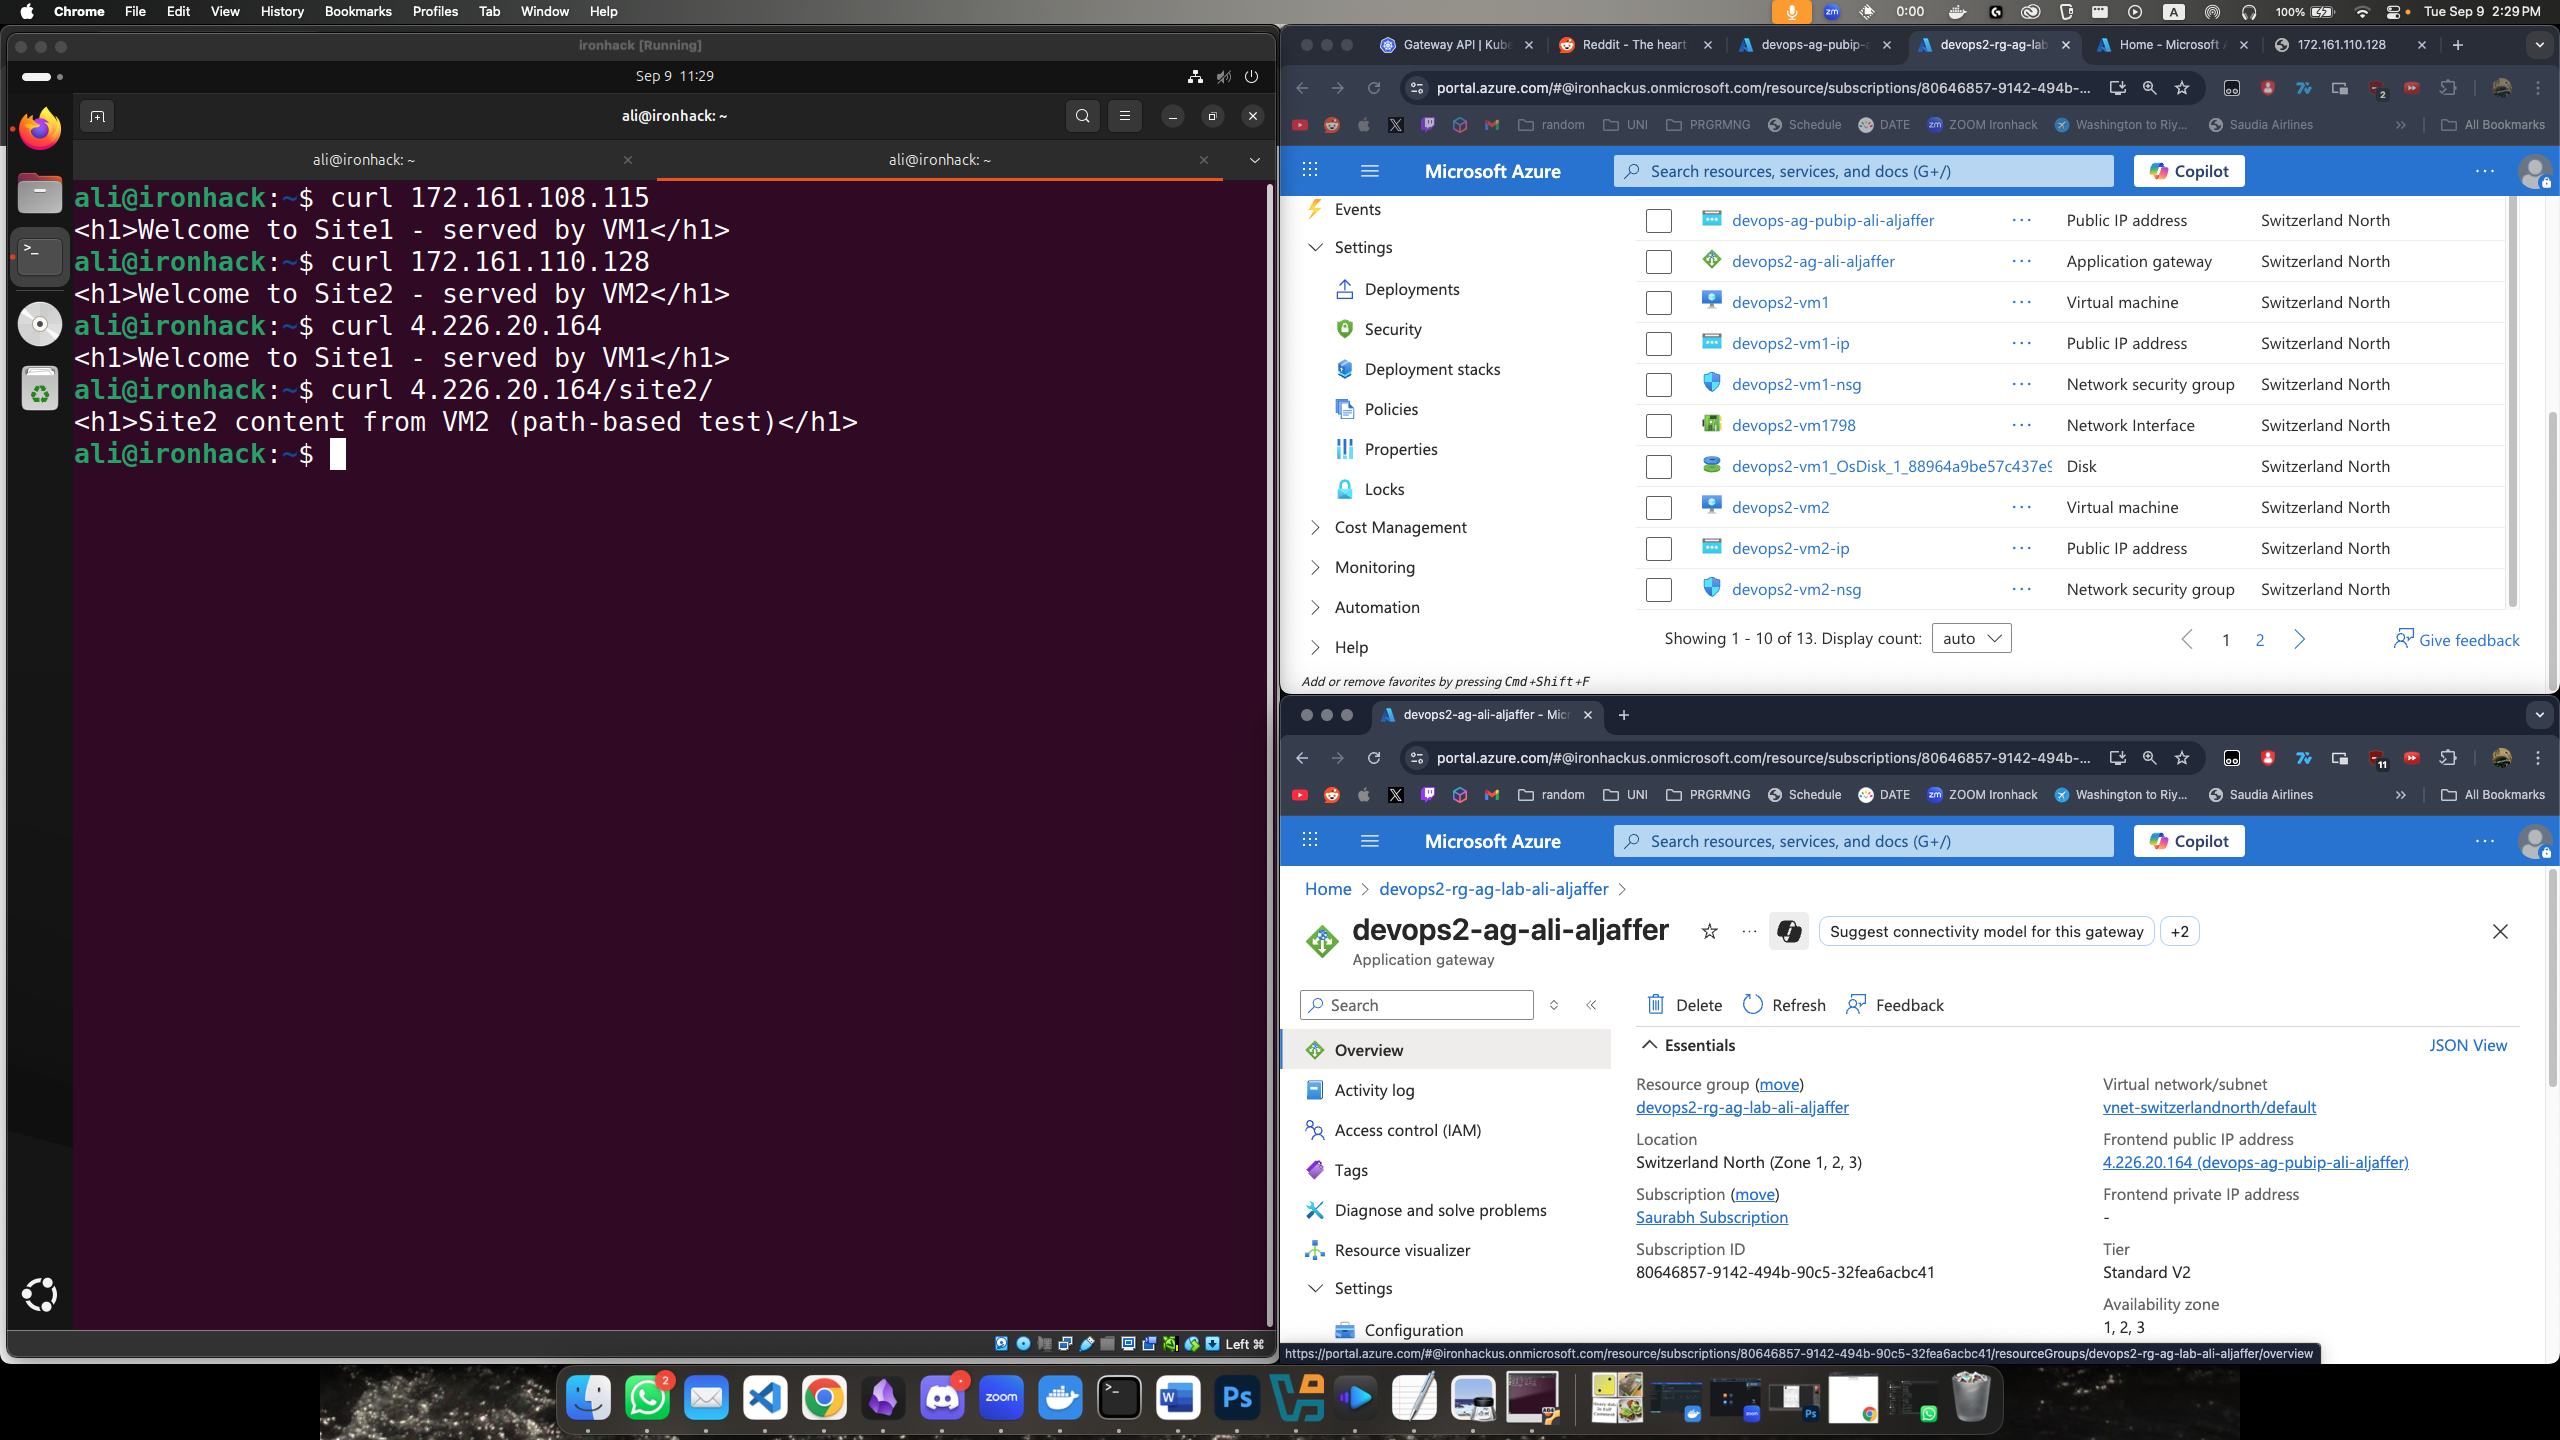Open Activity log in the gateway sidebar
This screenshot has height=1440, width=2560.
point(1372,1090)
